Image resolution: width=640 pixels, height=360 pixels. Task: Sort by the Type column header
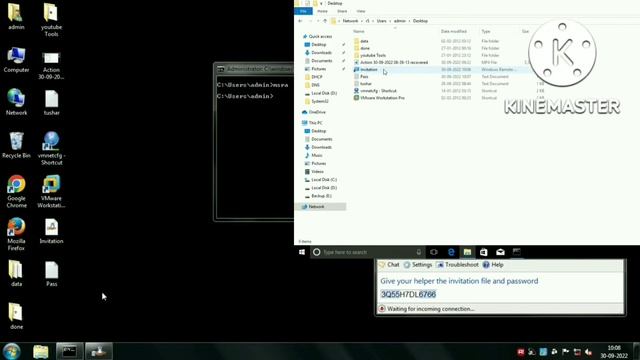pyautogui.click(x=486, y=31)
